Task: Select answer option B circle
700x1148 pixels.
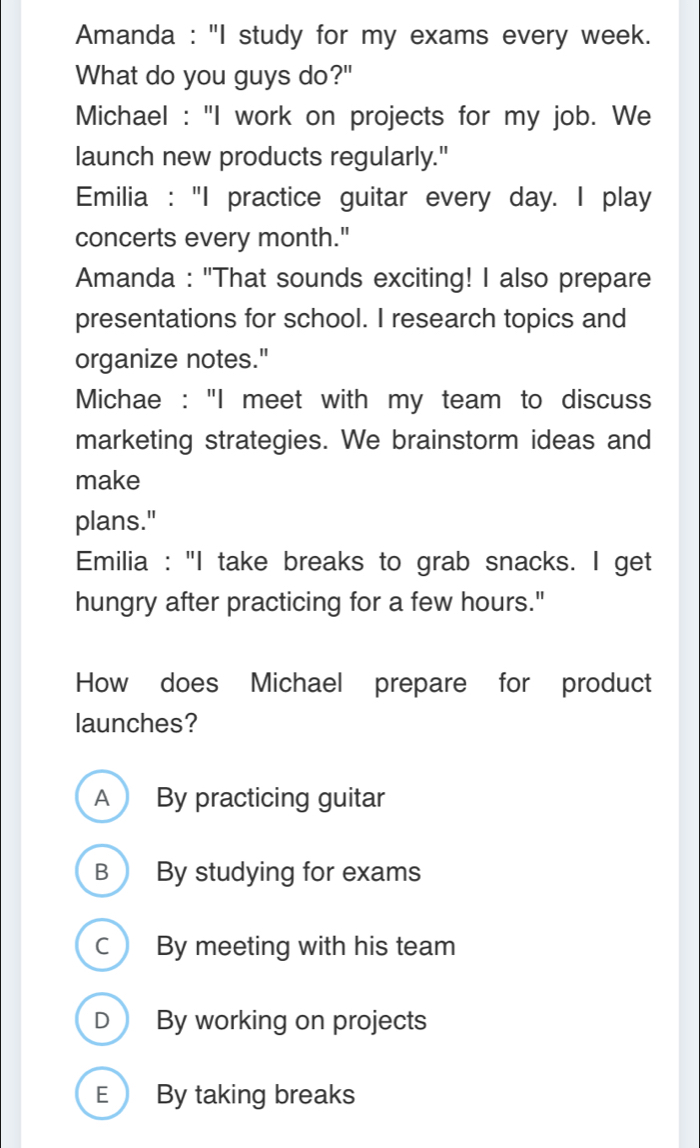Action: coord(101,873)
